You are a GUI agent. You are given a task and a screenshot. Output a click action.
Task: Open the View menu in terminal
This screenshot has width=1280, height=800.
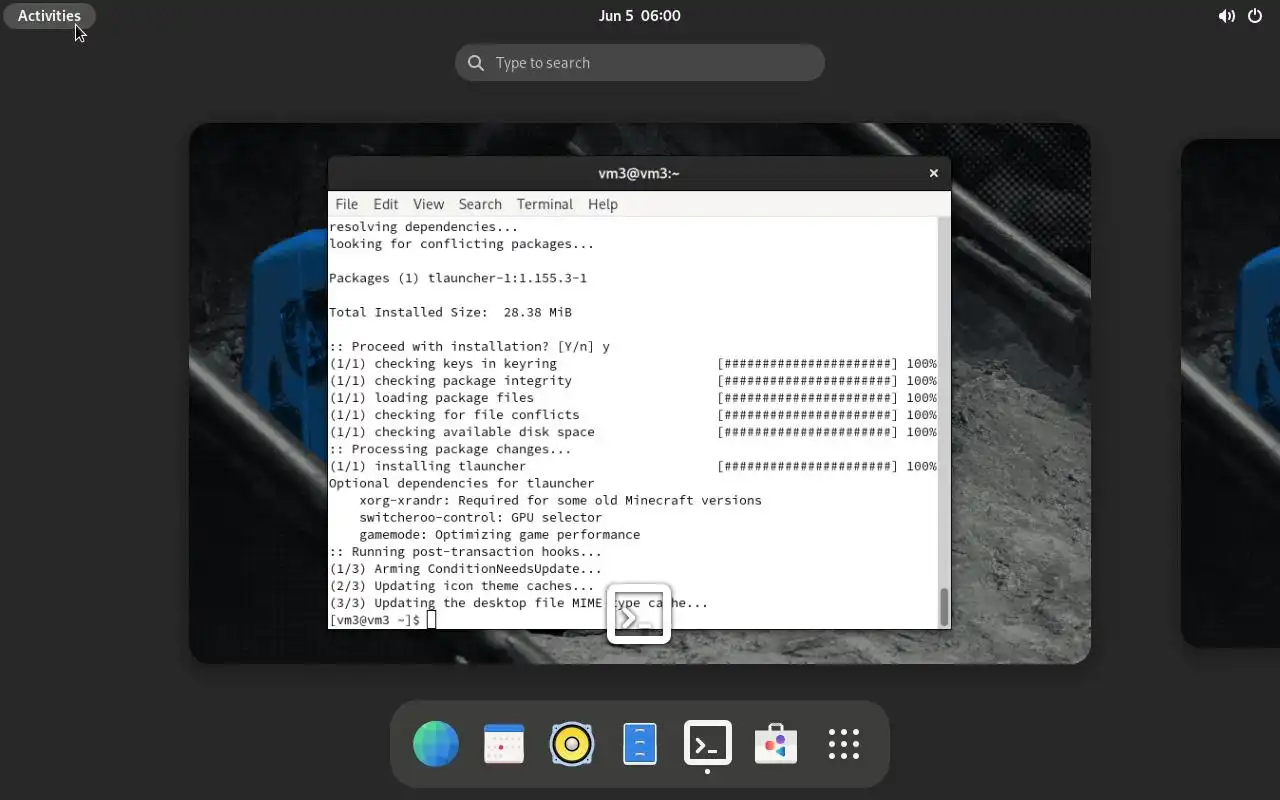click(x=428, y=204)
